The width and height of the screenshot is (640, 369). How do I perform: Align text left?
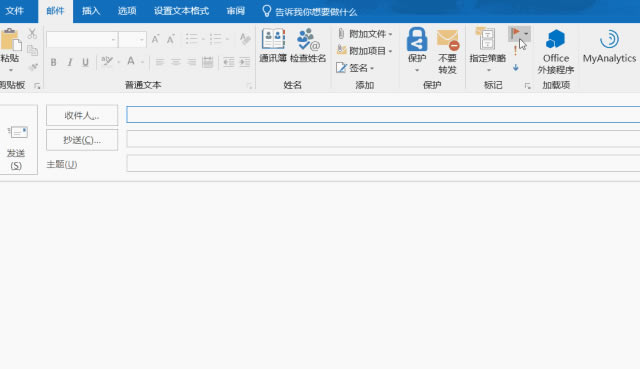160,62
